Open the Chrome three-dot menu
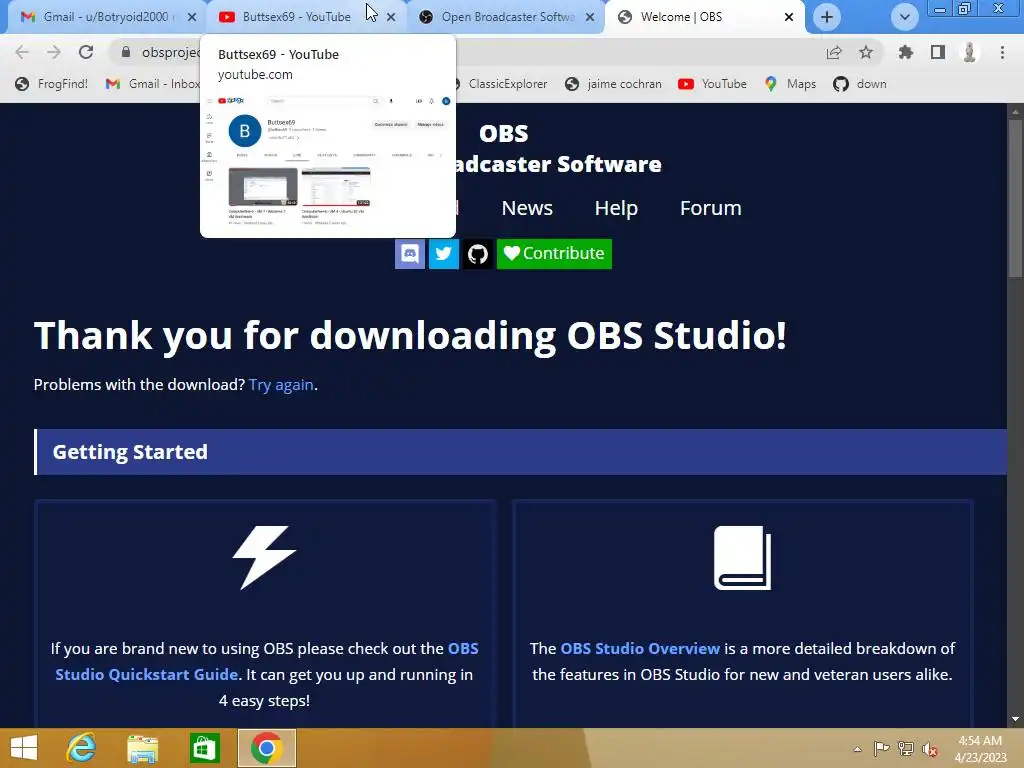The image size is (1024, 768). 1002,52
